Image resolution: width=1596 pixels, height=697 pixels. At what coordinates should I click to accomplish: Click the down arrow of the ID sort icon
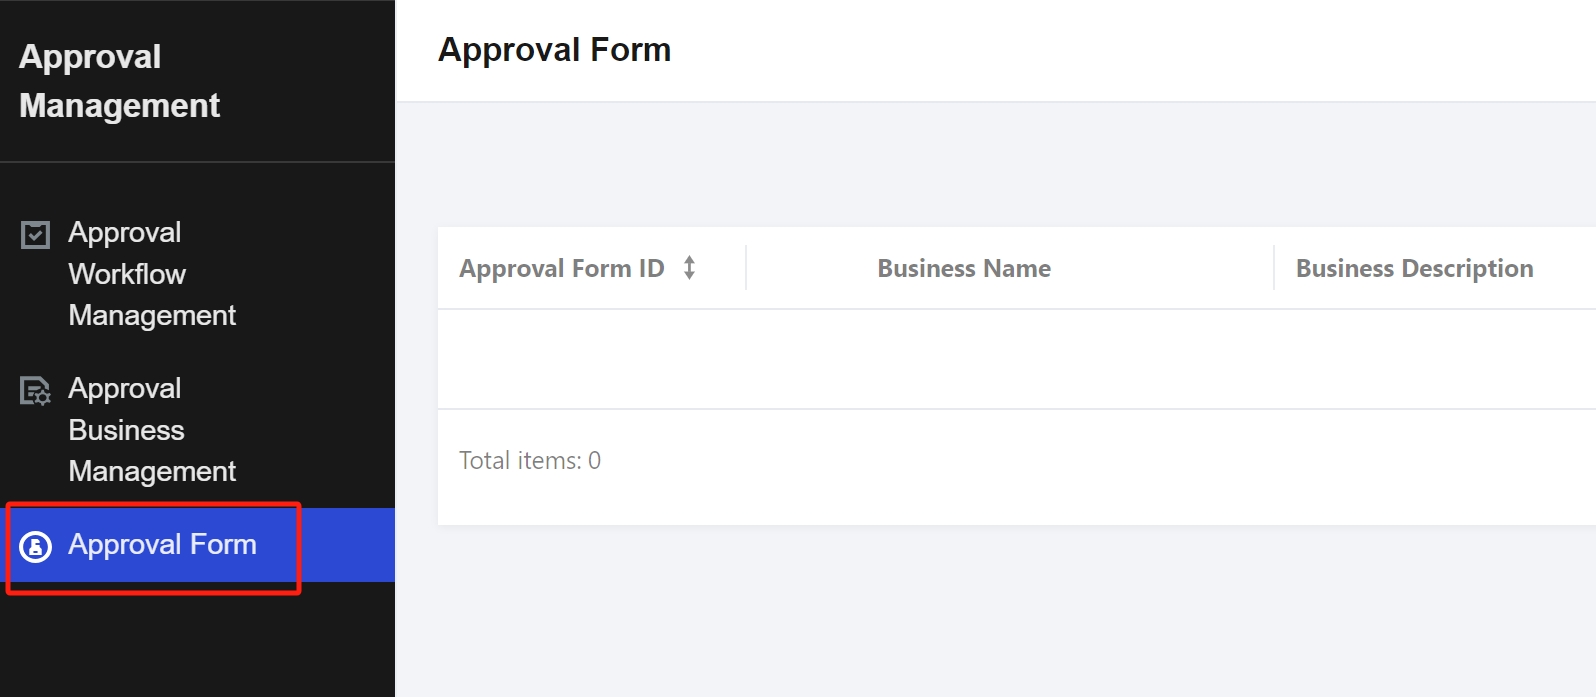pyautogui.click(x=689, y=274)
